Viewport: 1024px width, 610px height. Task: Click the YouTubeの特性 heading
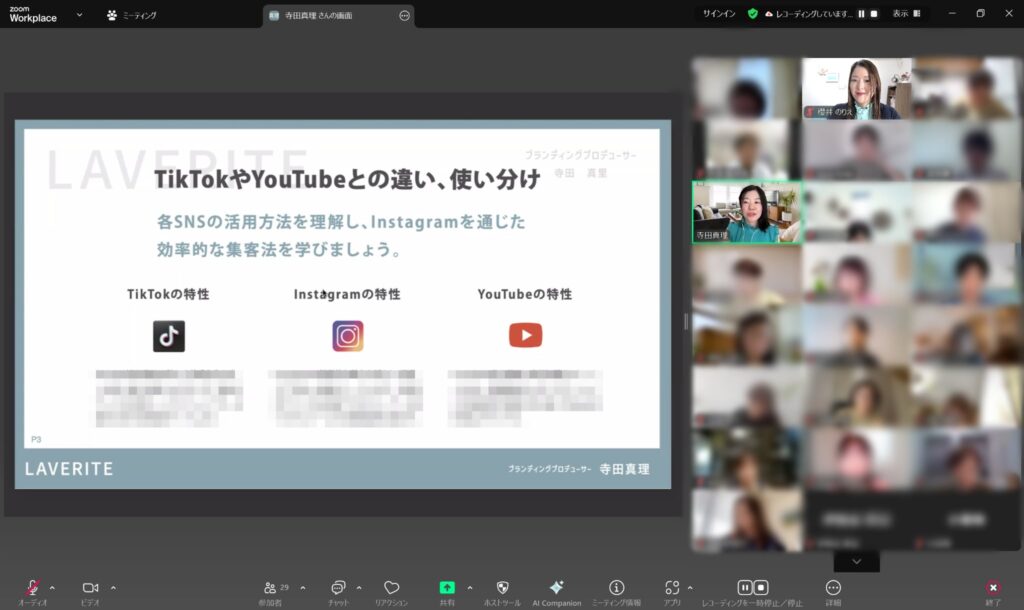pyautogui.click(x=524, y=295)
